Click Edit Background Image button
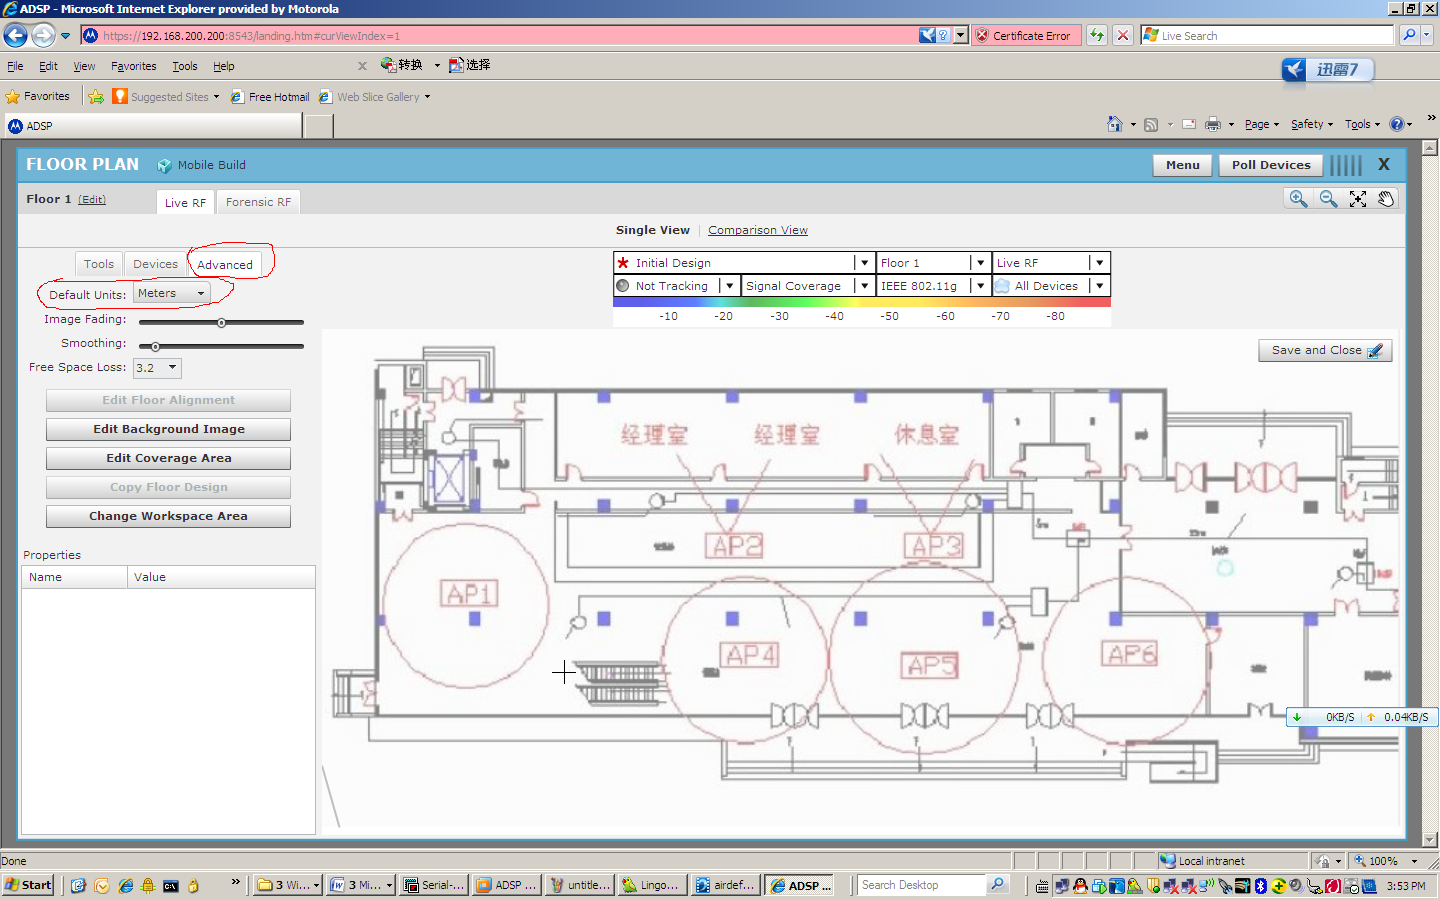 [x=168, y=429]
